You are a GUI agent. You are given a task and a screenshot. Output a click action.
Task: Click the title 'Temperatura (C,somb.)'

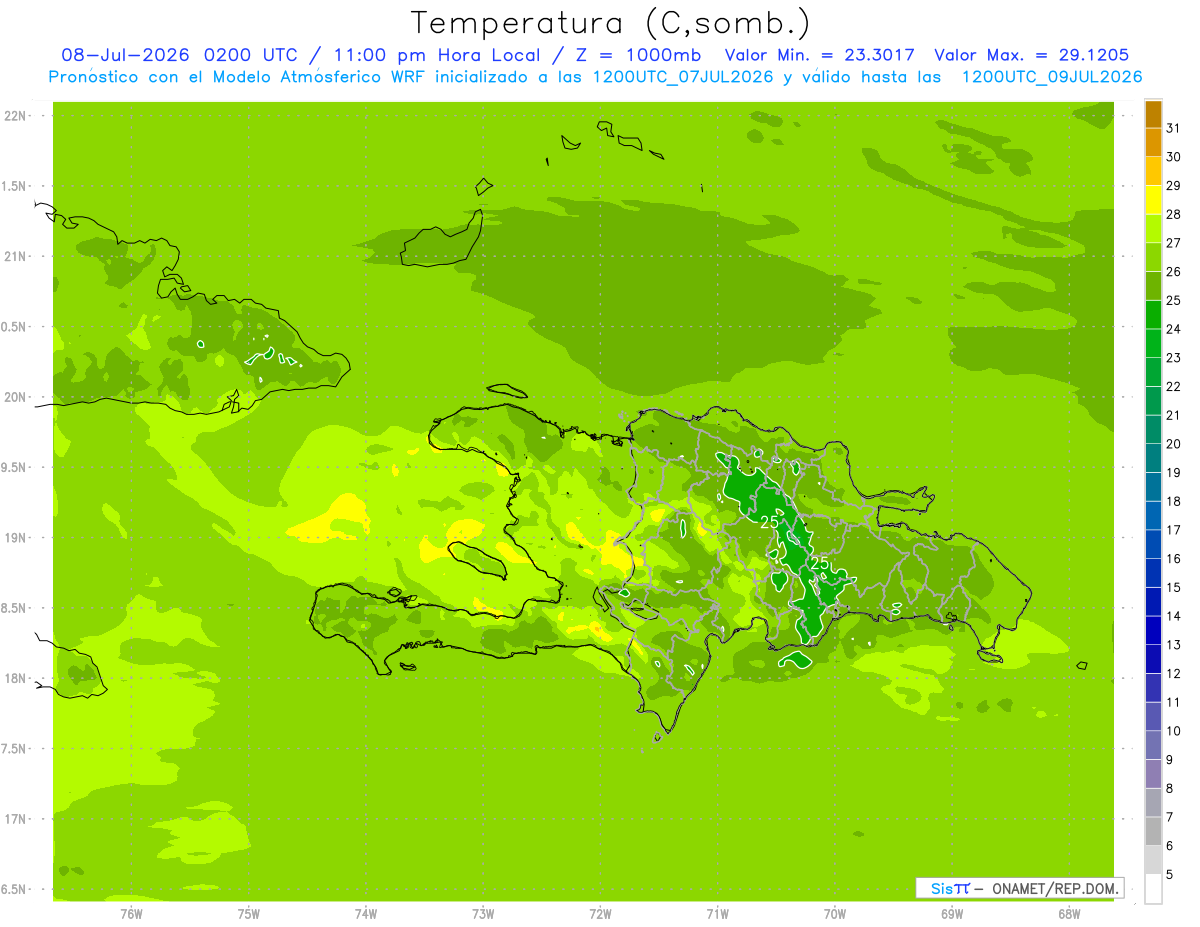coord(611,23)
